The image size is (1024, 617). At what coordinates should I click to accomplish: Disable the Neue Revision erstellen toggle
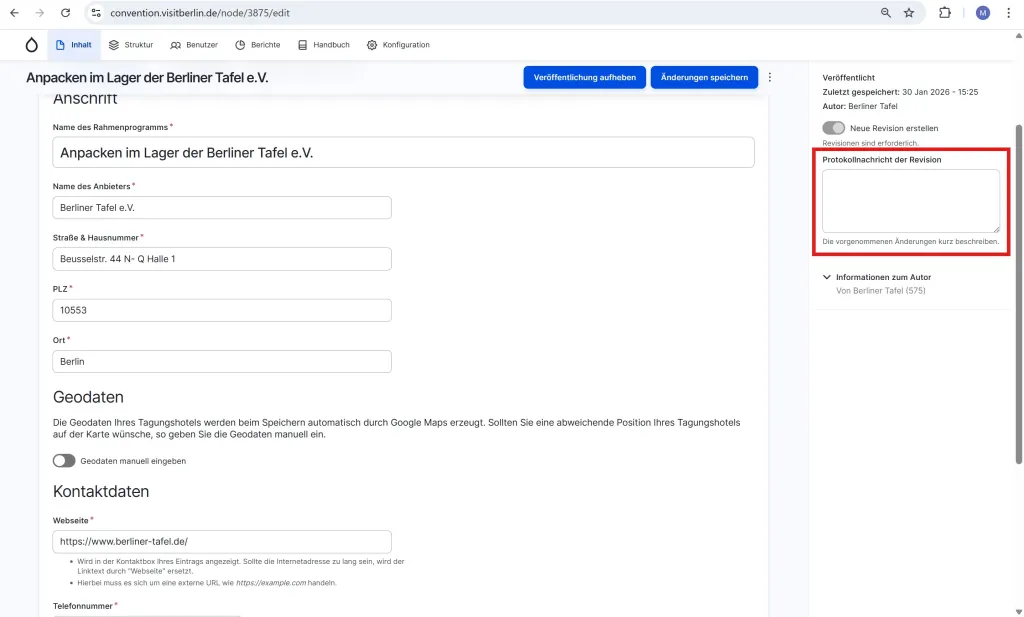click(834, 128)
